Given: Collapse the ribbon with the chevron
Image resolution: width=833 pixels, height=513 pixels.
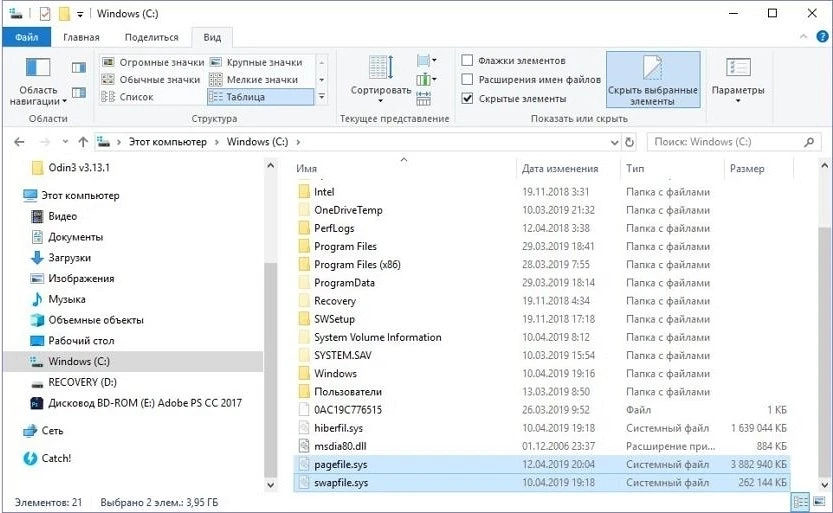Looking at the screenshot, I should [x=803, y=37].
